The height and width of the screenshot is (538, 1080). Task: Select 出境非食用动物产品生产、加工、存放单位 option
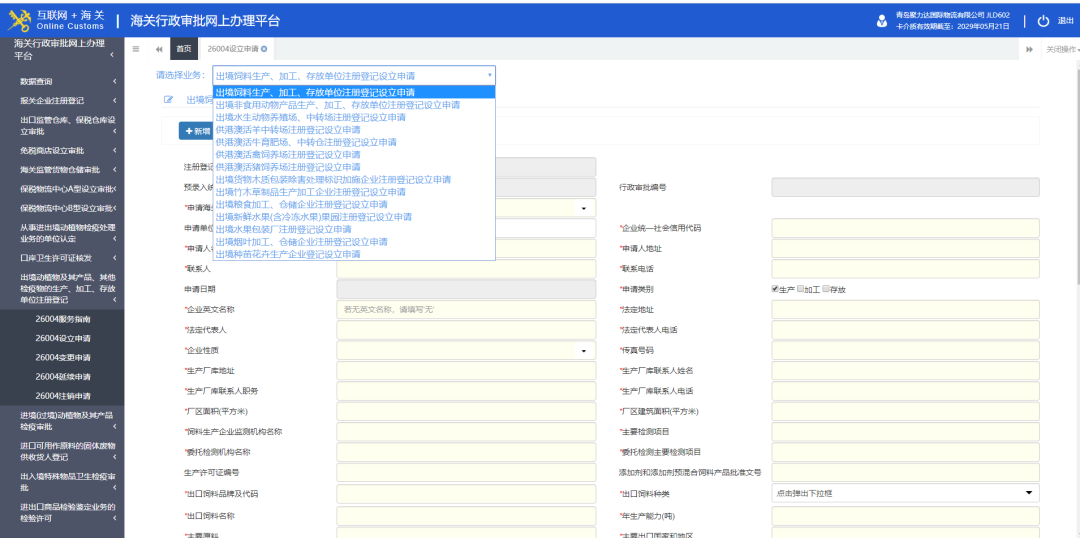pos(353,105)
